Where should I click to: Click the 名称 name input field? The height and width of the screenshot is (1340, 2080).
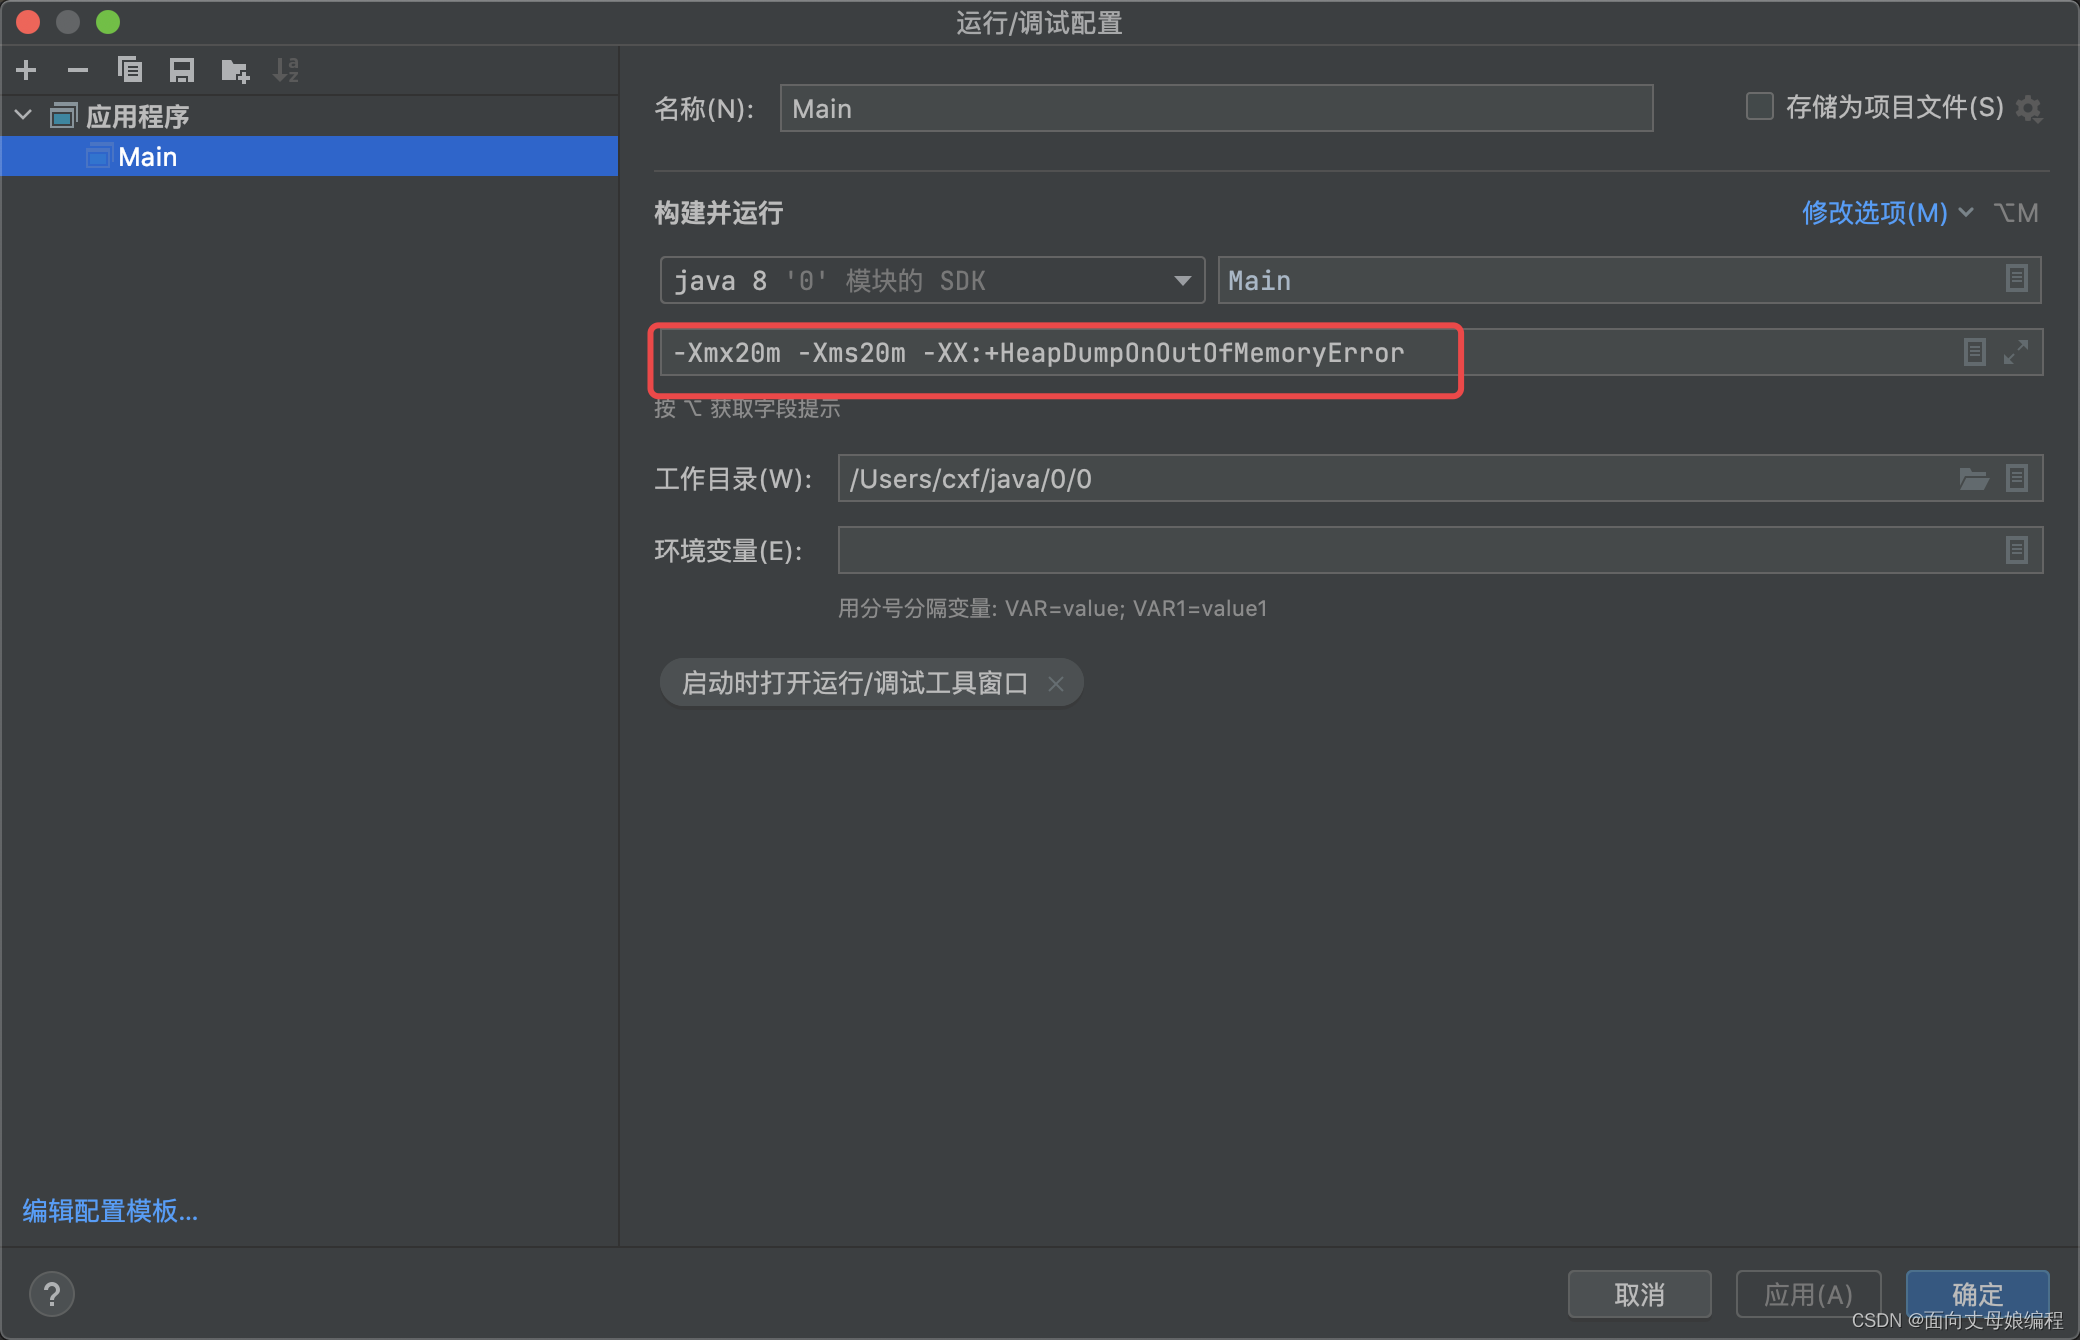tap(1216, 108)
